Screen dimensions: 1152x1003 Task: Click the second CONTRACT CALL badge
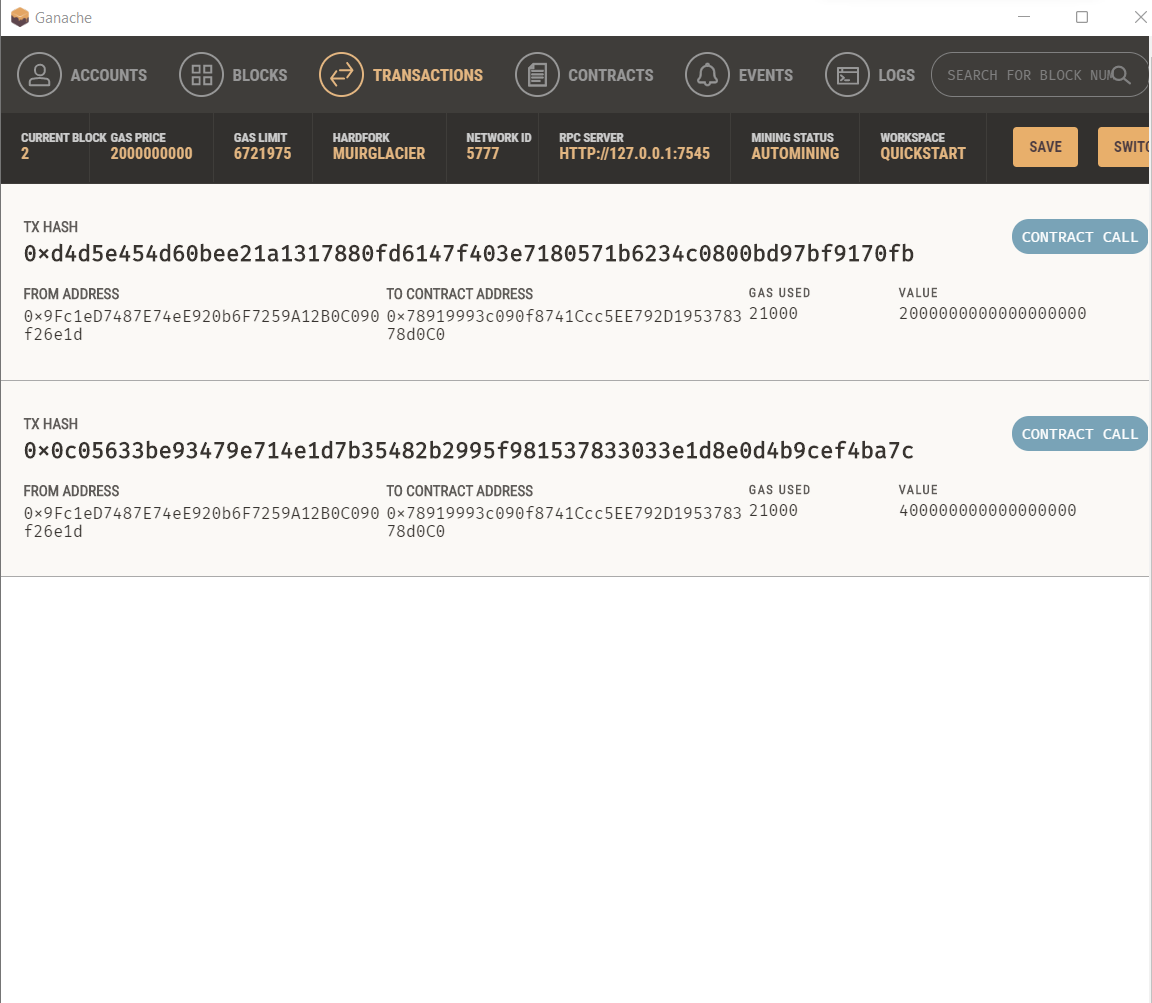click(1079, 434)
